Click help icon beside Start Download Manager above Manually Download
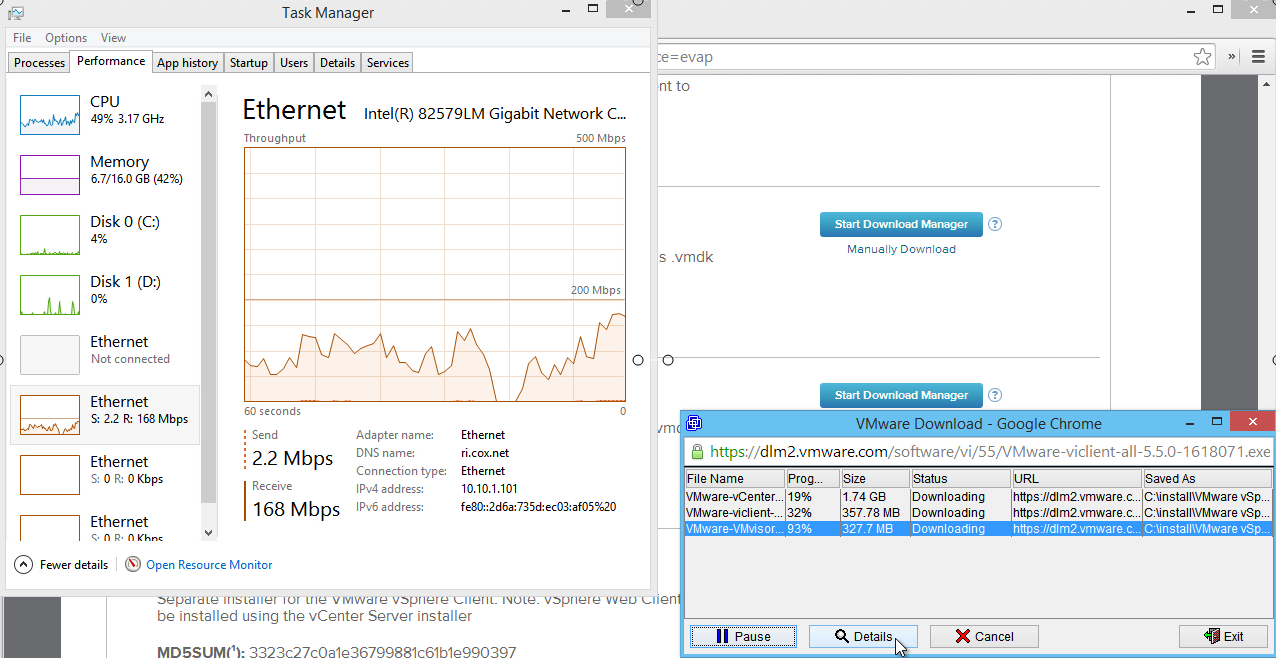 tap(995, 224)
